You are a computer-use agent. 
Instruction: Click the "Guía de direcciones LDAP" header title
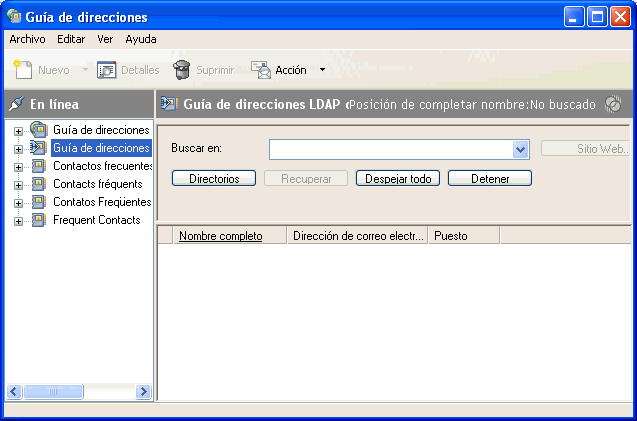pyautogui.click(x=262, y=104)
